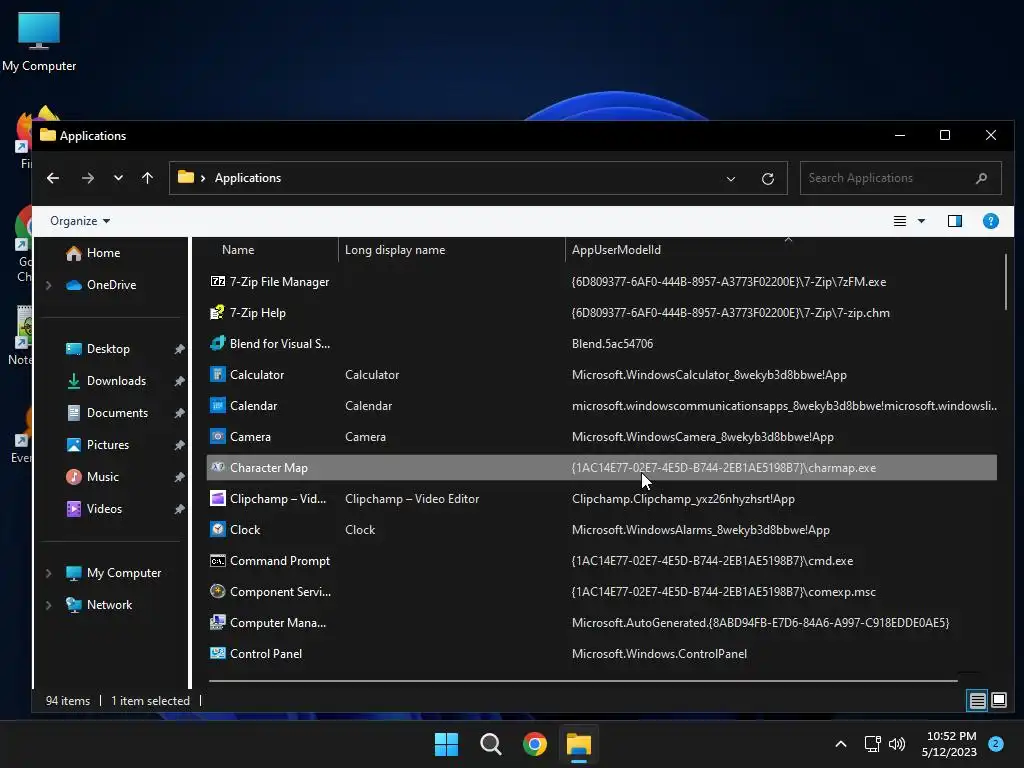Click the search magnifier in Search Applications
The image size is (1024, 768).
[981, 178]
